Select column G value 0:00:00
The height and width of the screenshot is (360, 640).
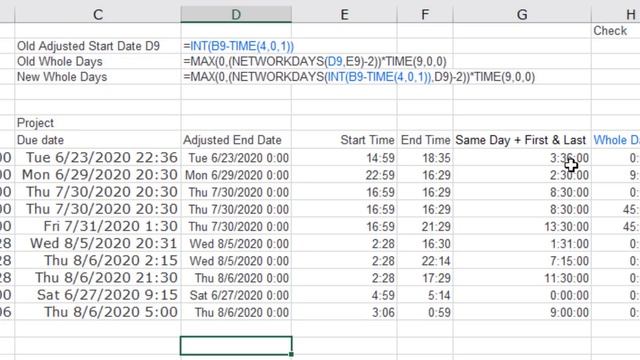(x=569, y=295)
